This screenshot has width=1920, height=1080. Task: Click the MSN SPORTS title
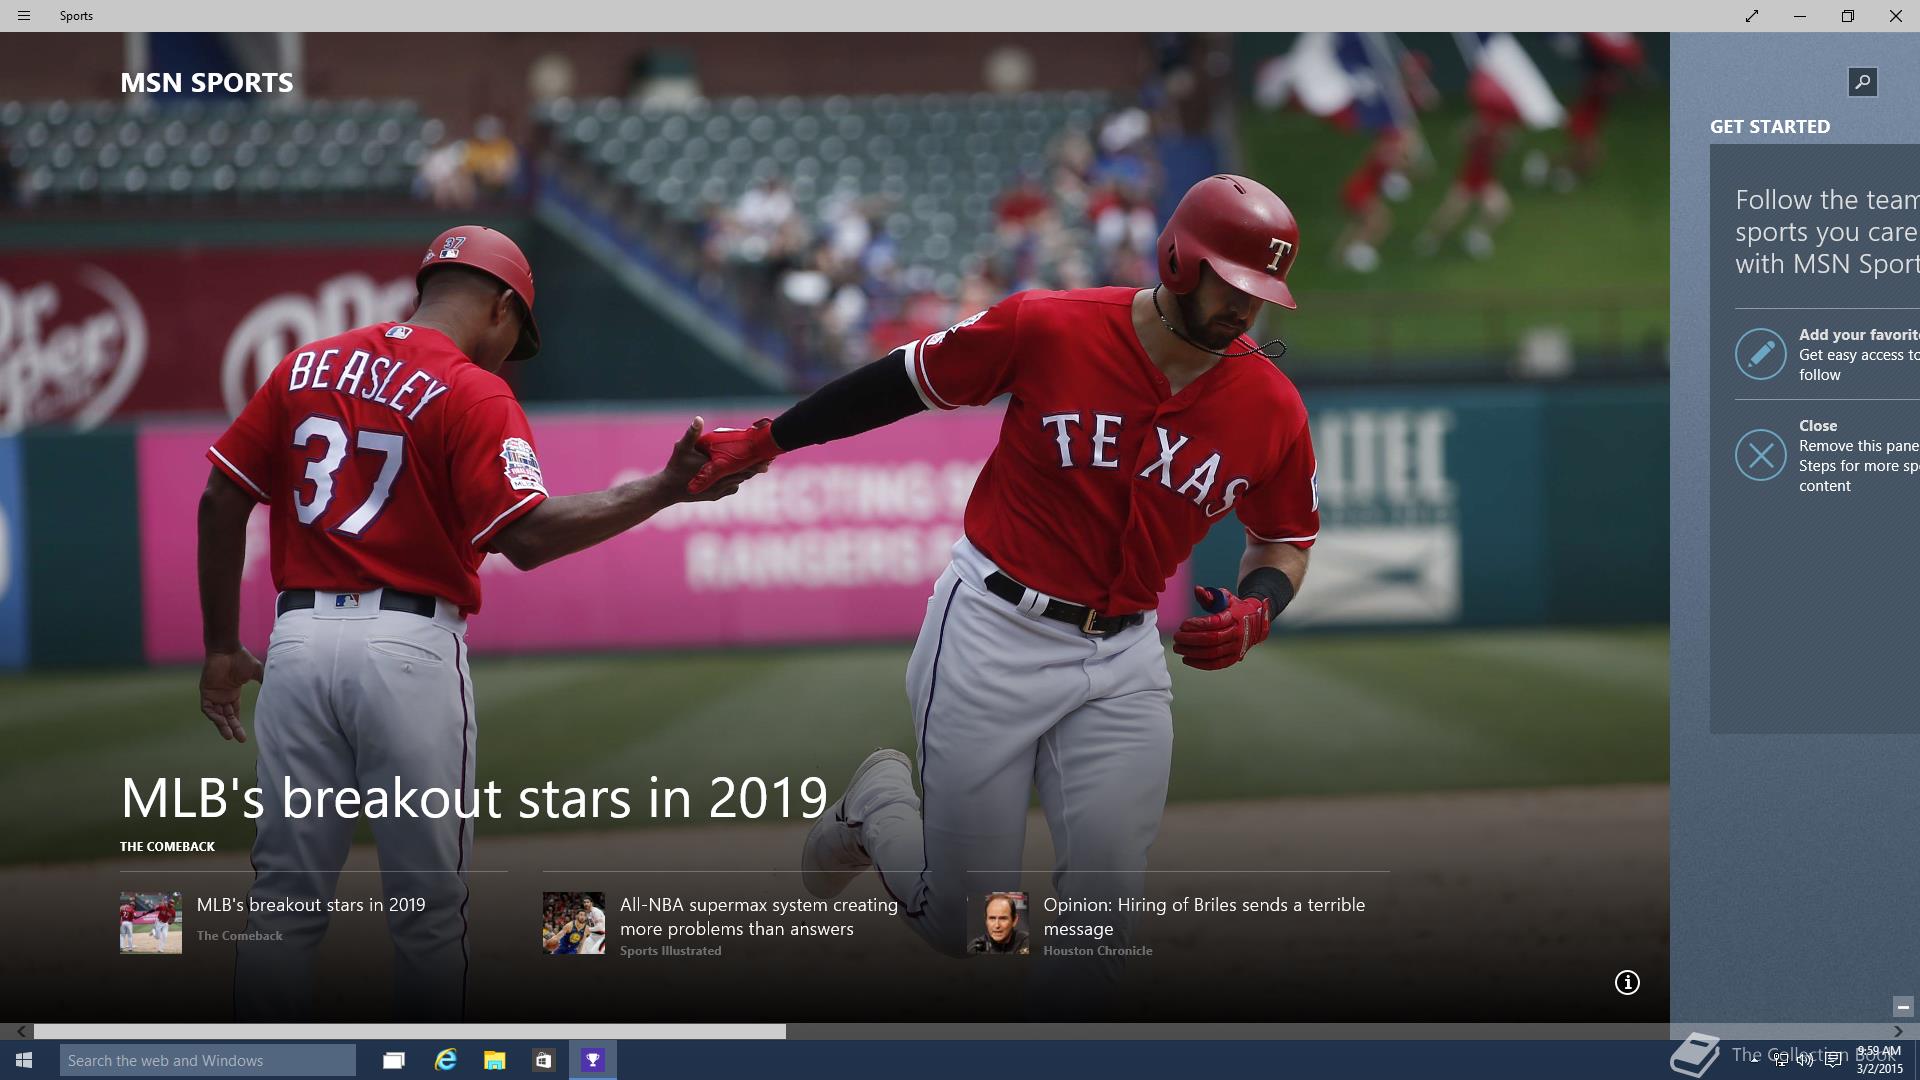207,83
